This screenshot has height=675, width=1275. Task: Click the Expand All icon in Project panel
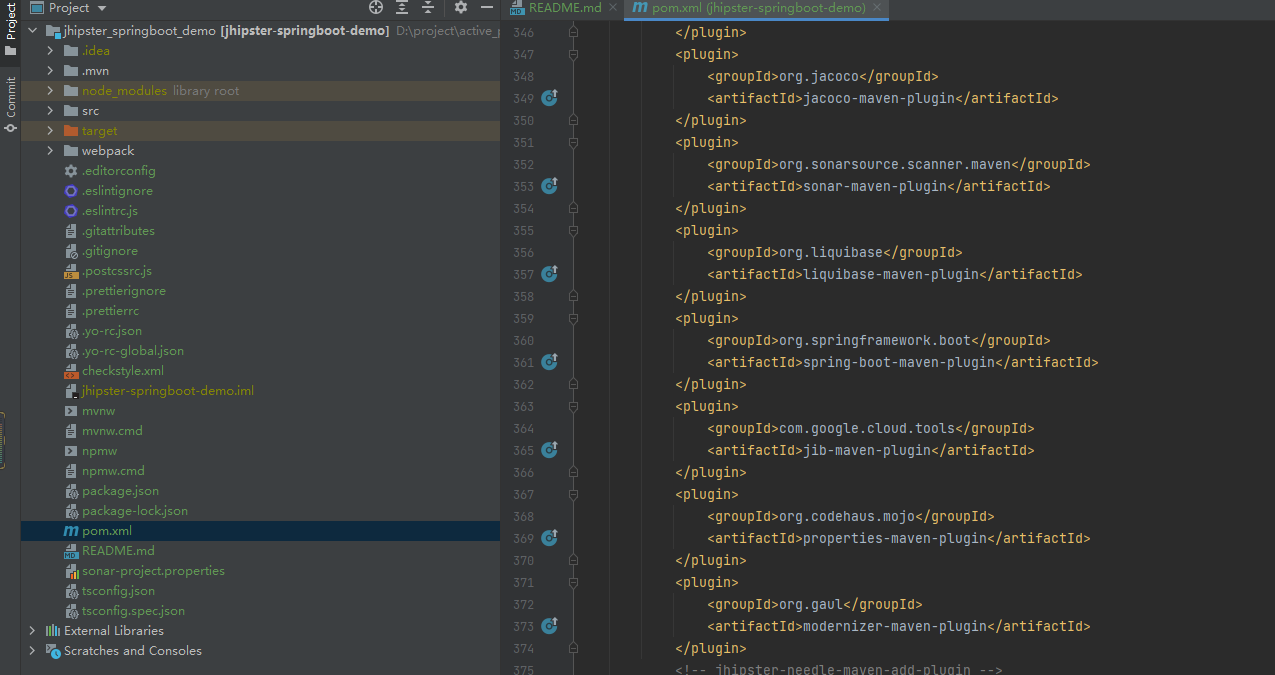(402, 7)
